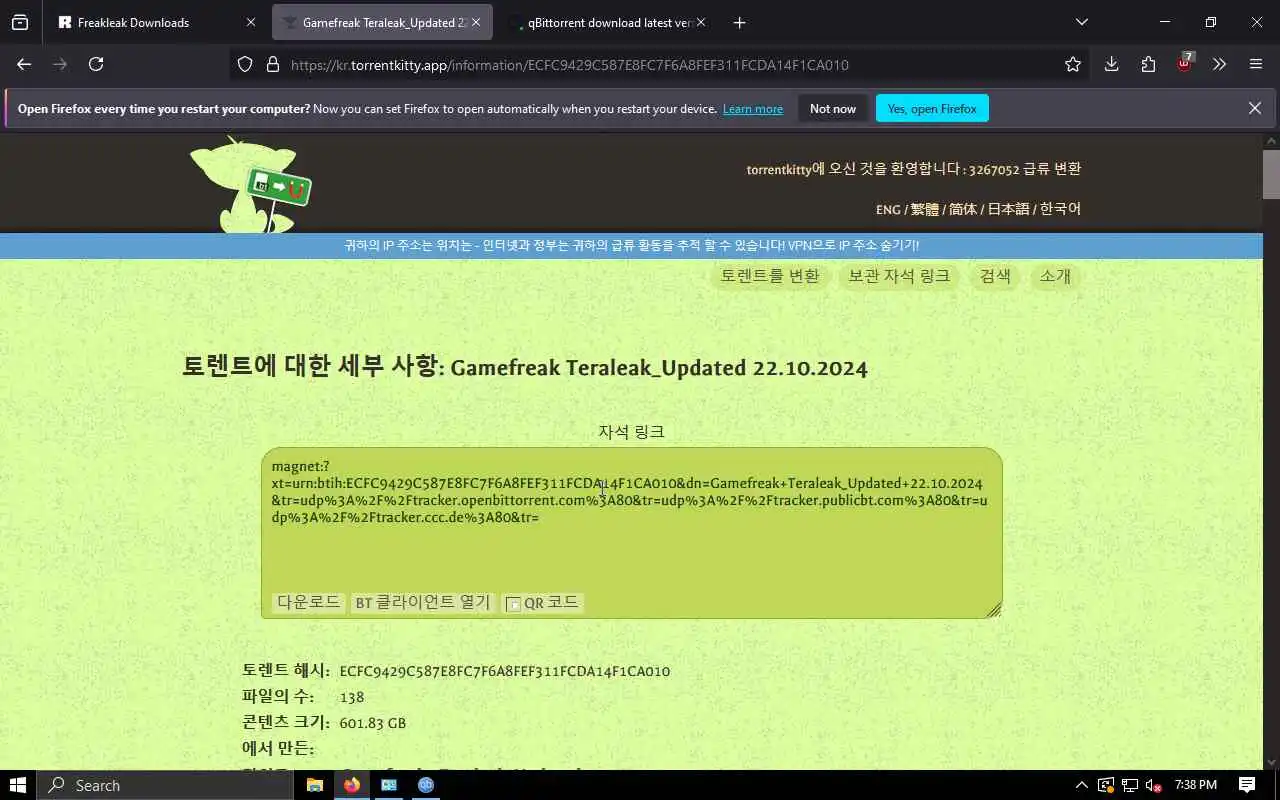Open the 소개 menu item
This screenshot has width=1280, height=800.
[1055, 276]
